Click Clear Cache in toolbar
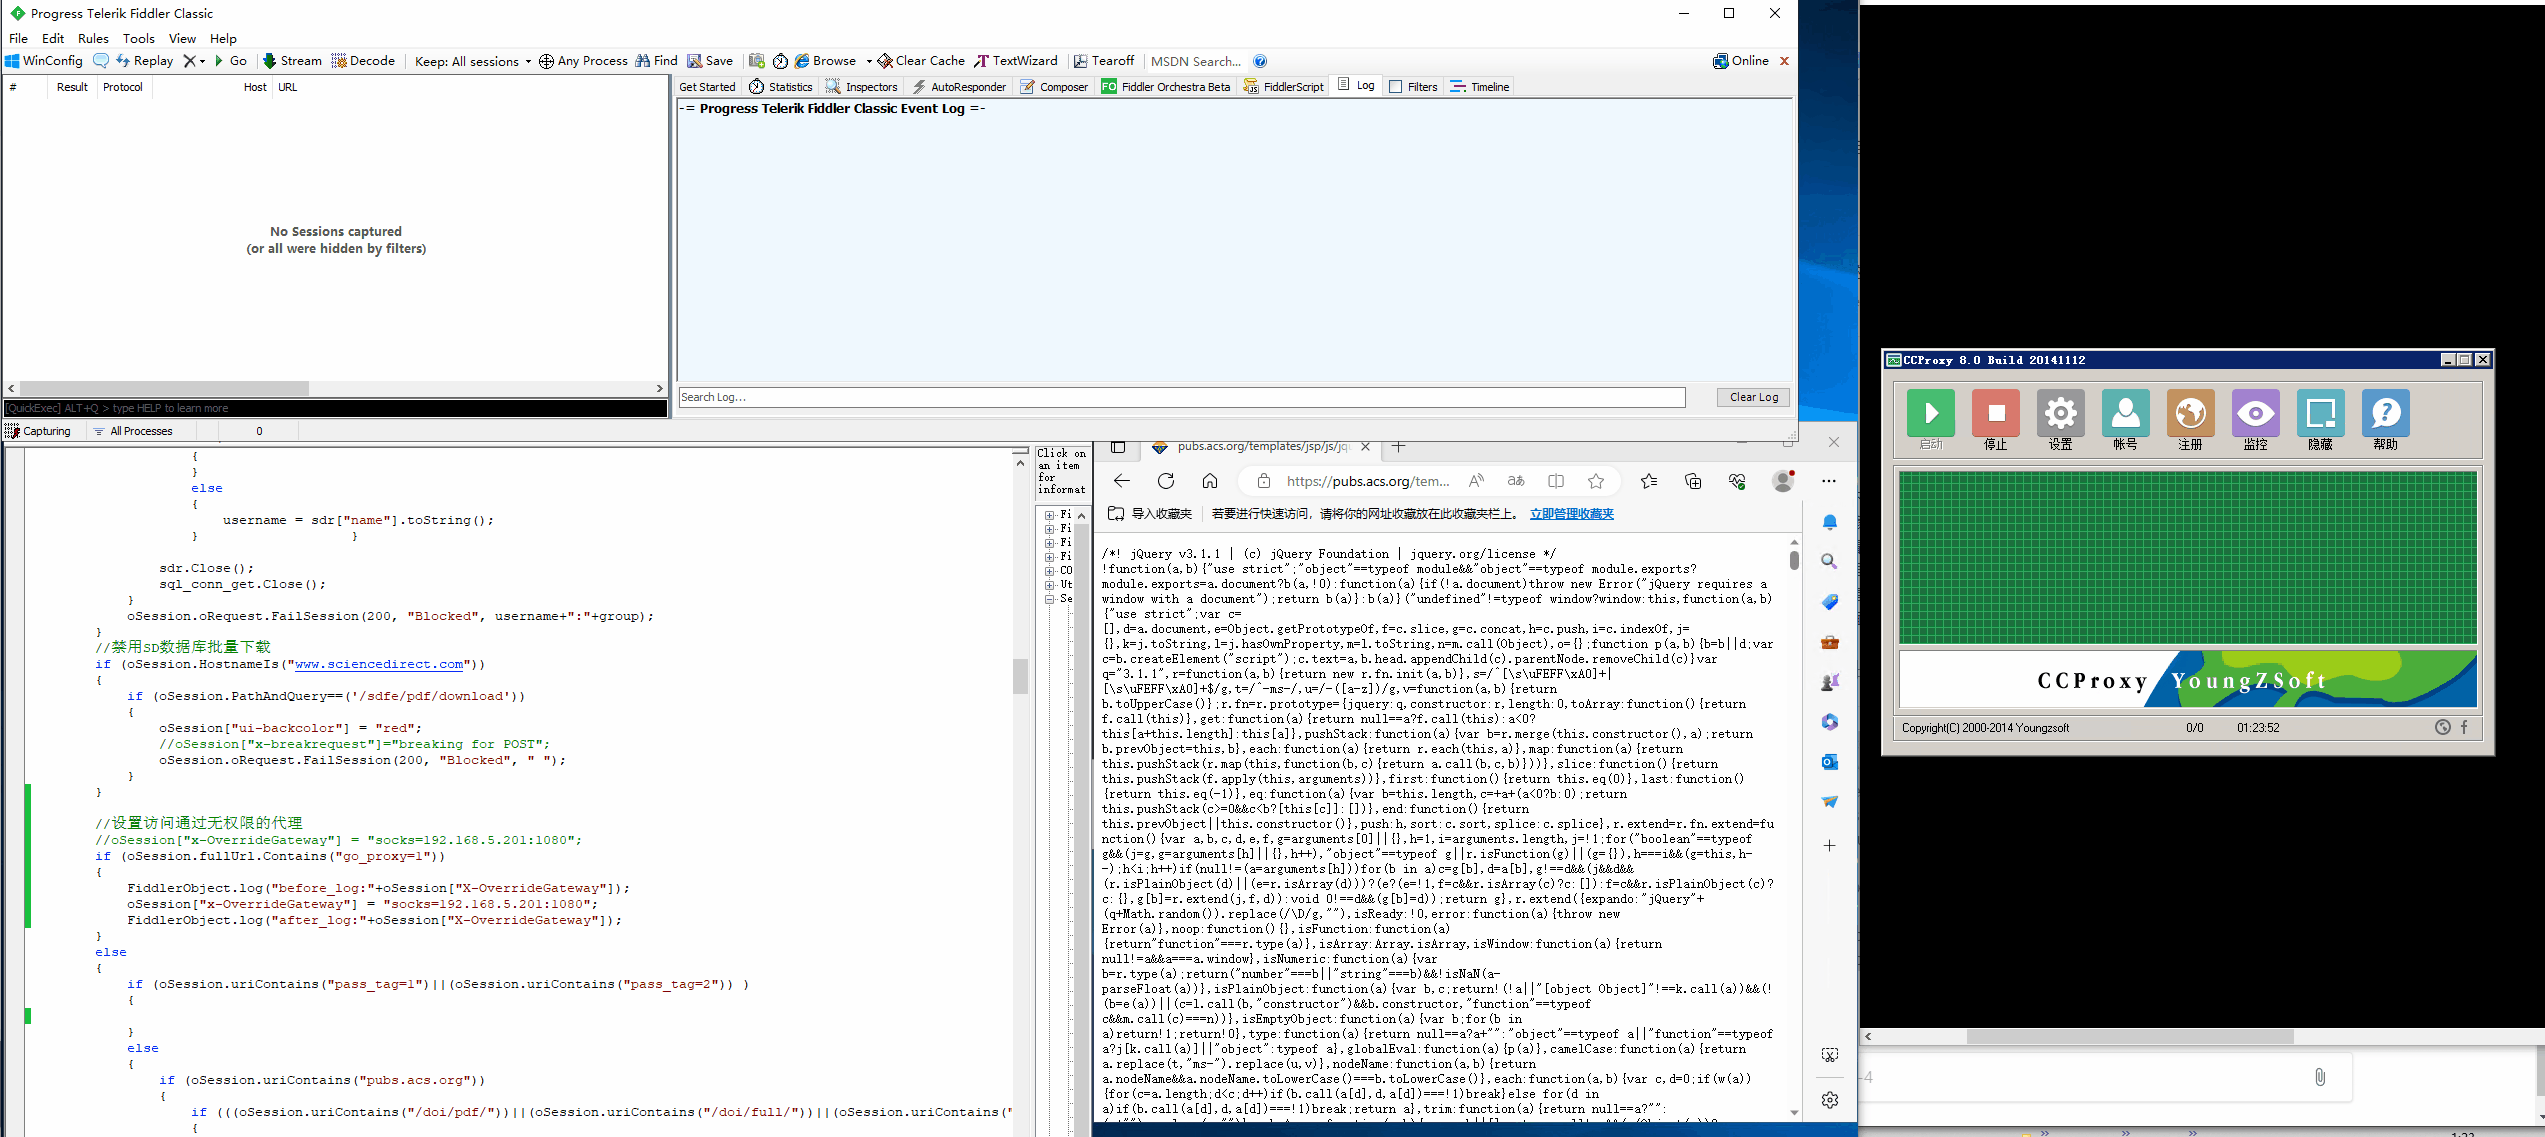The width and height of the screenshot is (2545, 1137). coord(920,61)
